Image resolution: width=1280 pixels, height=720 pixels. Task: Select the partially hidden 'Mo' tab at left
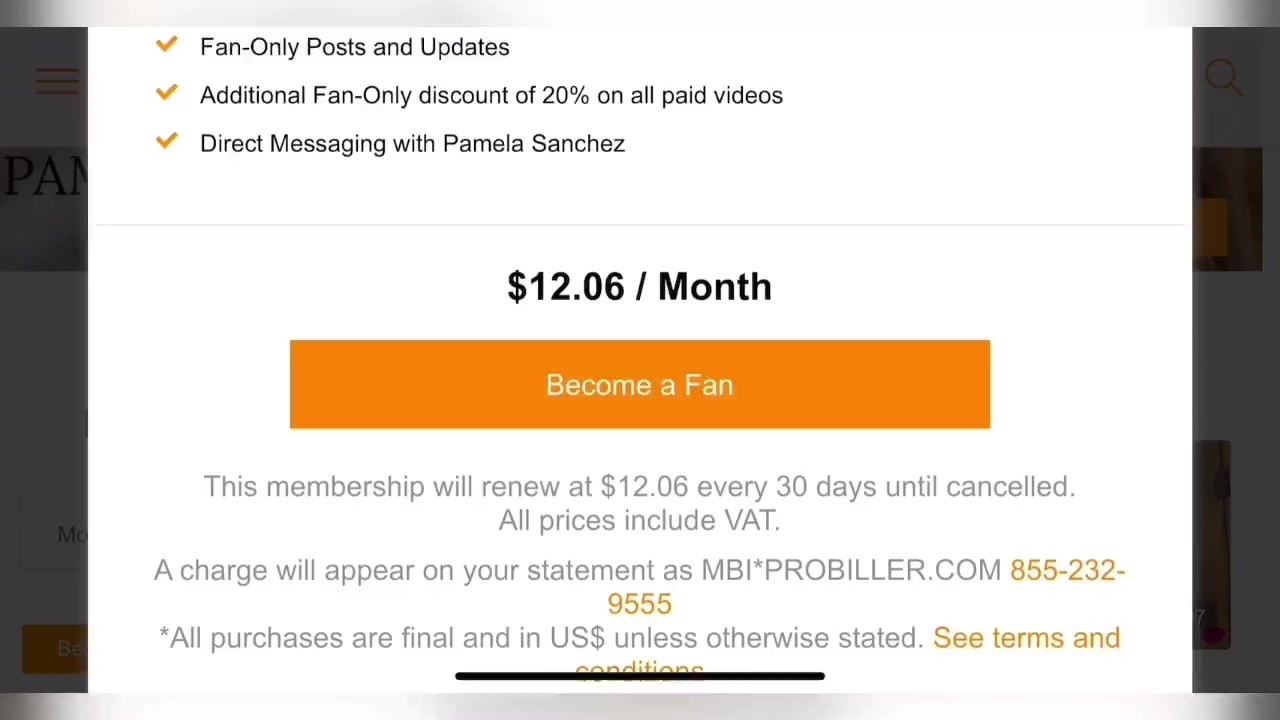[70, 534]
